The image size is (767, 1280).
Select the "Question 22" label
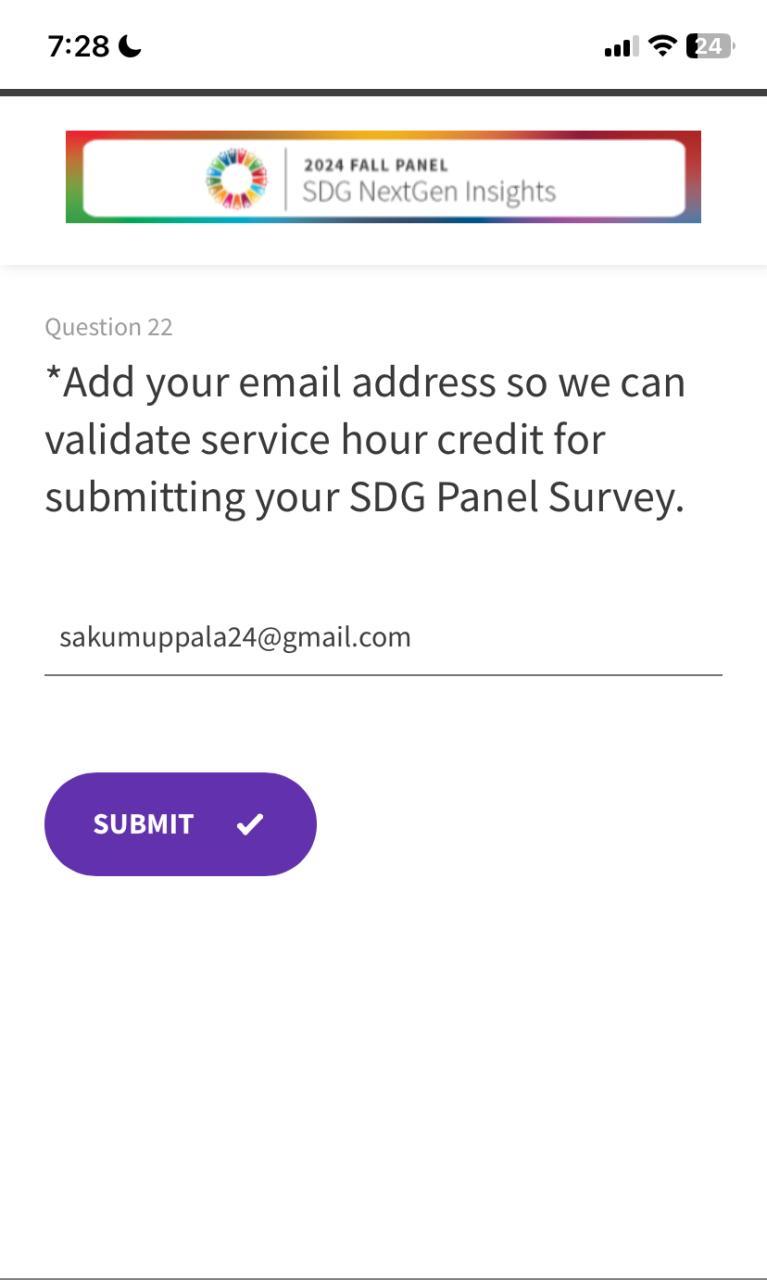point(108,327)
